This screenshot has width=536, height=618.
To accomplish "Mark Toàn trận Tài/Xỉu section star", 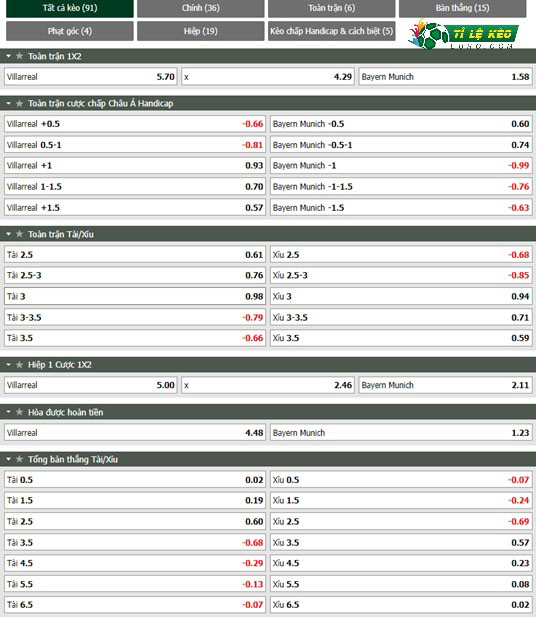I will pos(19,235).
